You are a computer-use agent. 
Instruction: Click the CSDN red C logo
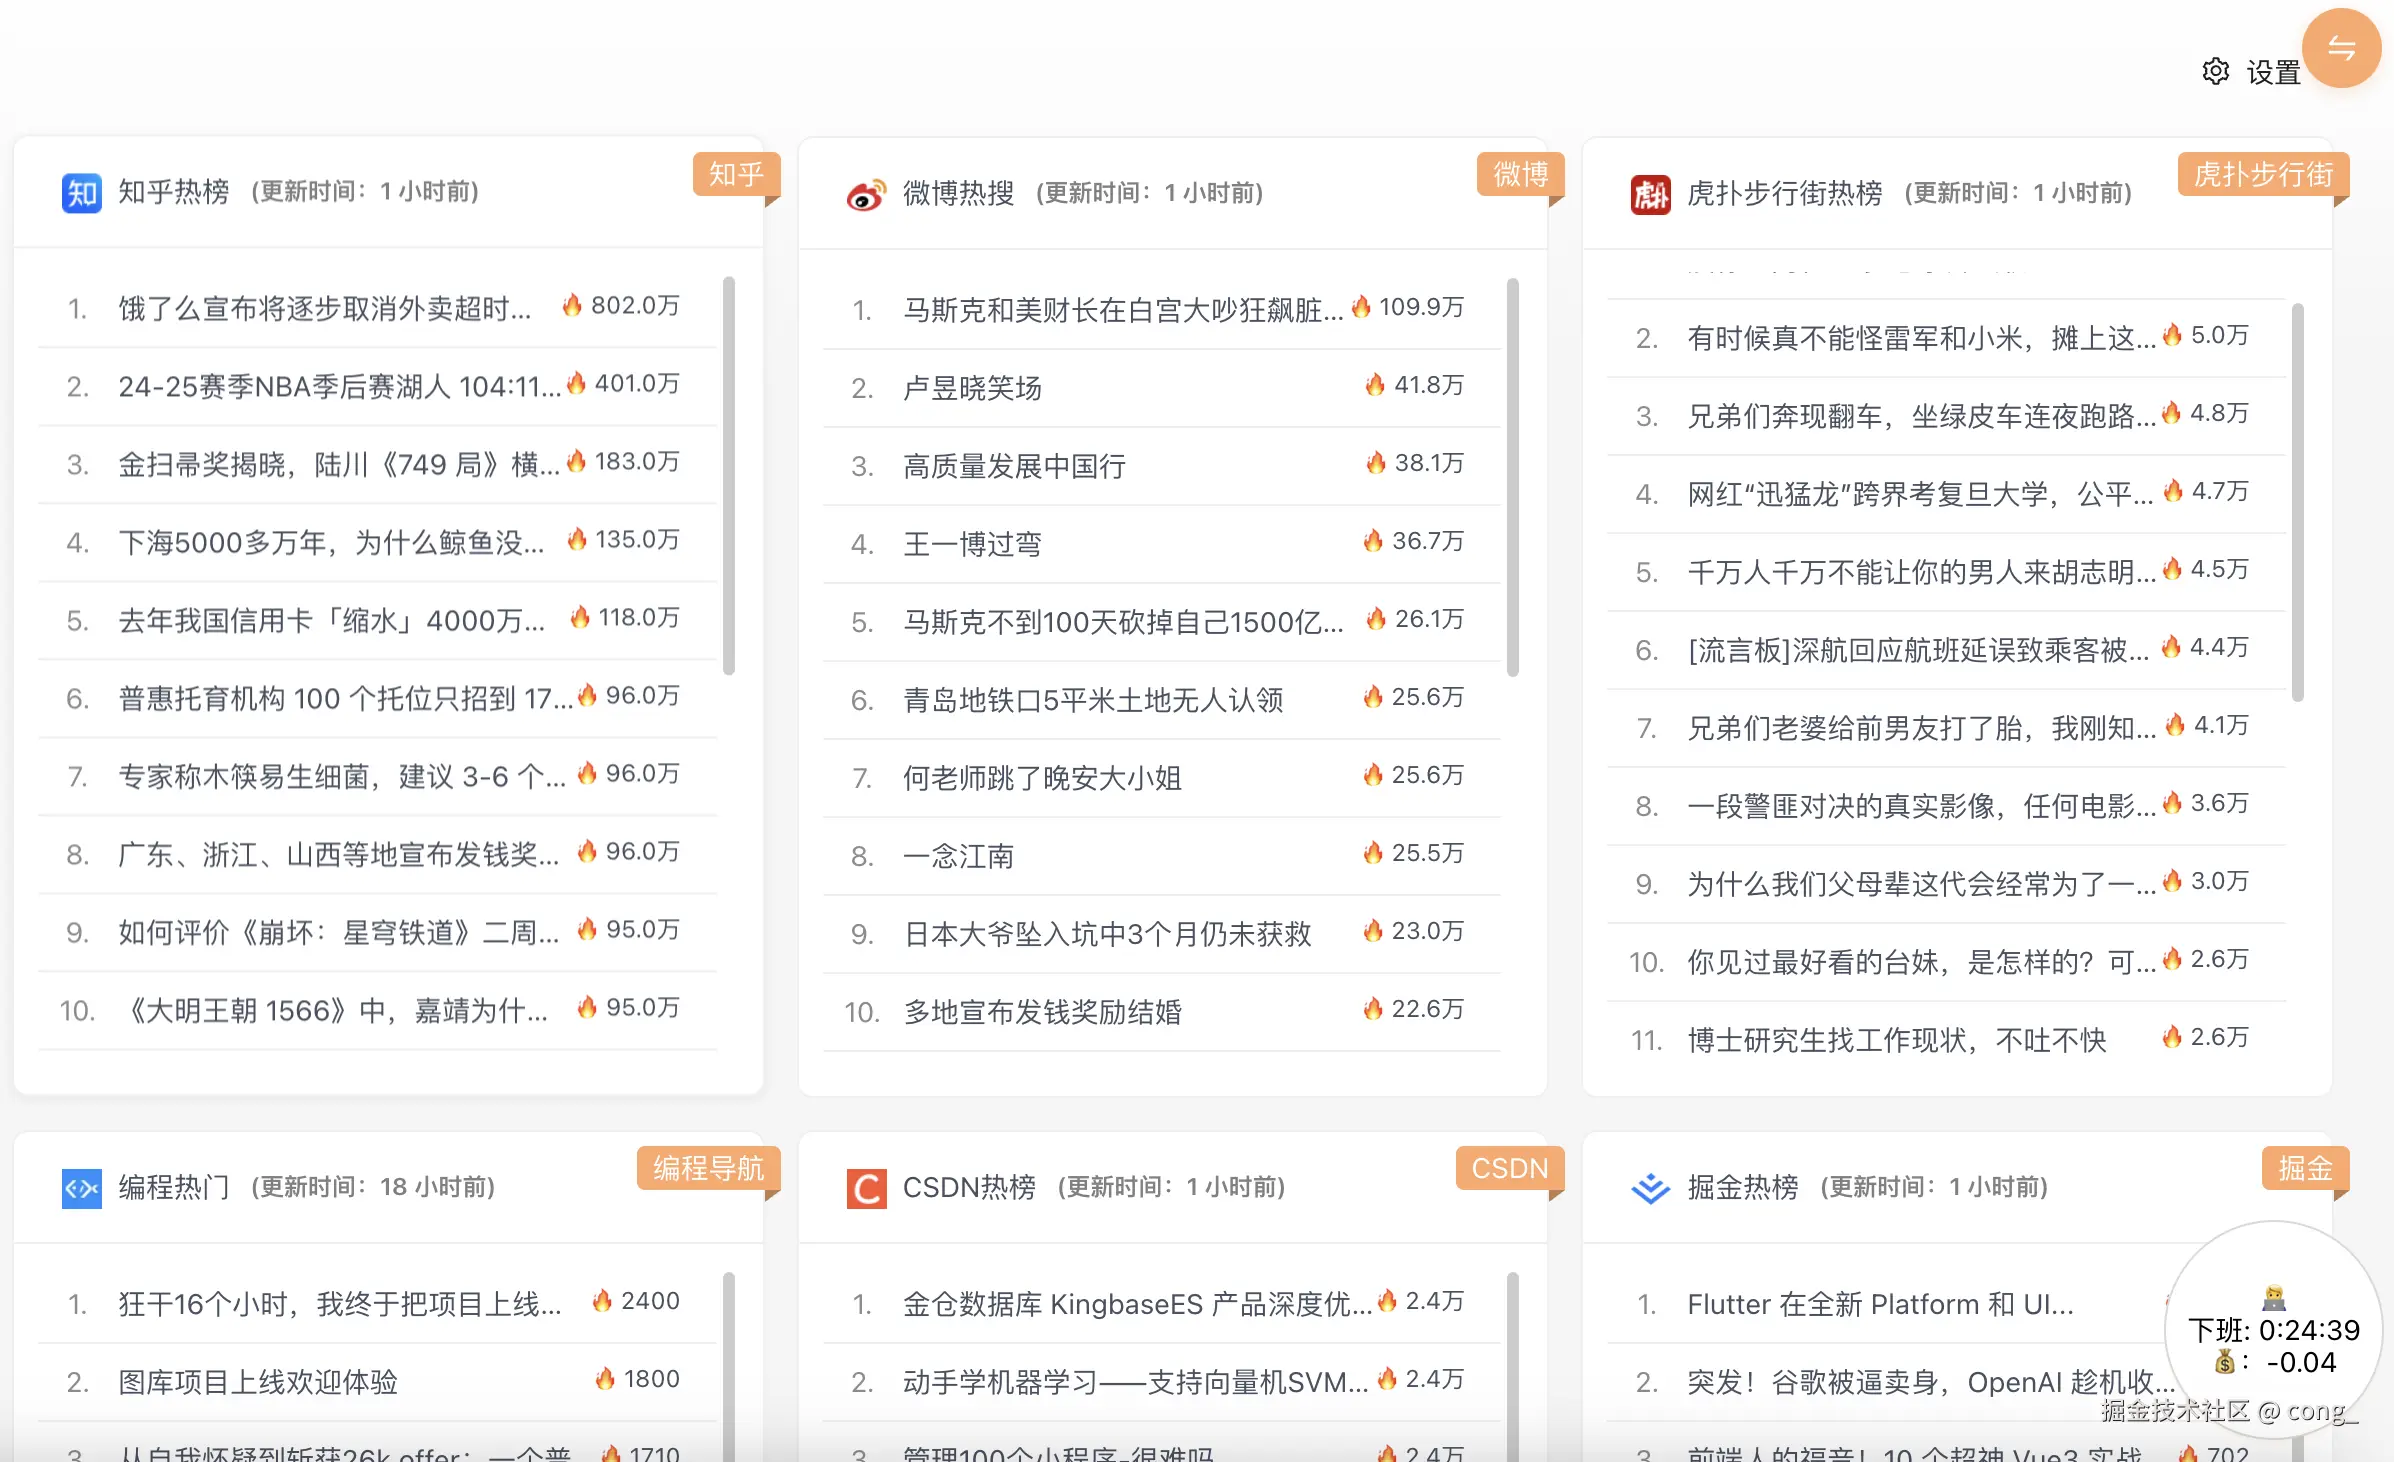coord(866,1188)
